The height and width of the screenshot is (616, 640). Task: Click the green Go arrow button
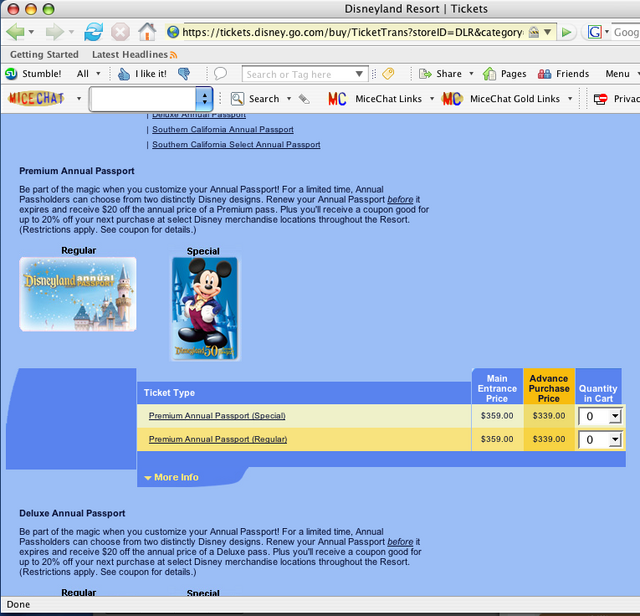pyautogui.click(x=566, y=32)
